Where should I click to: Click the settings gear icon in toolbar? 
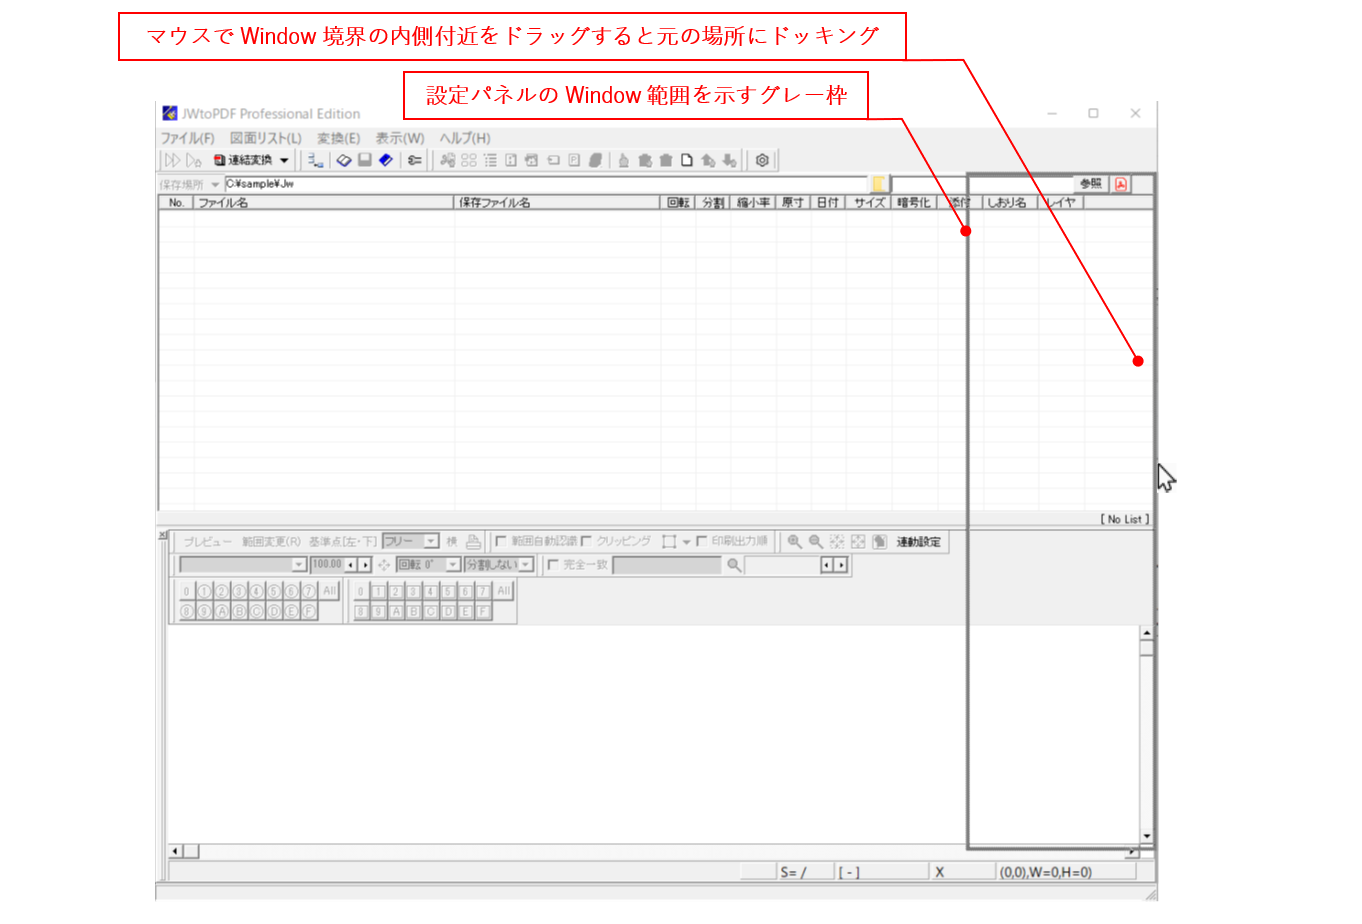pos(762,160)
